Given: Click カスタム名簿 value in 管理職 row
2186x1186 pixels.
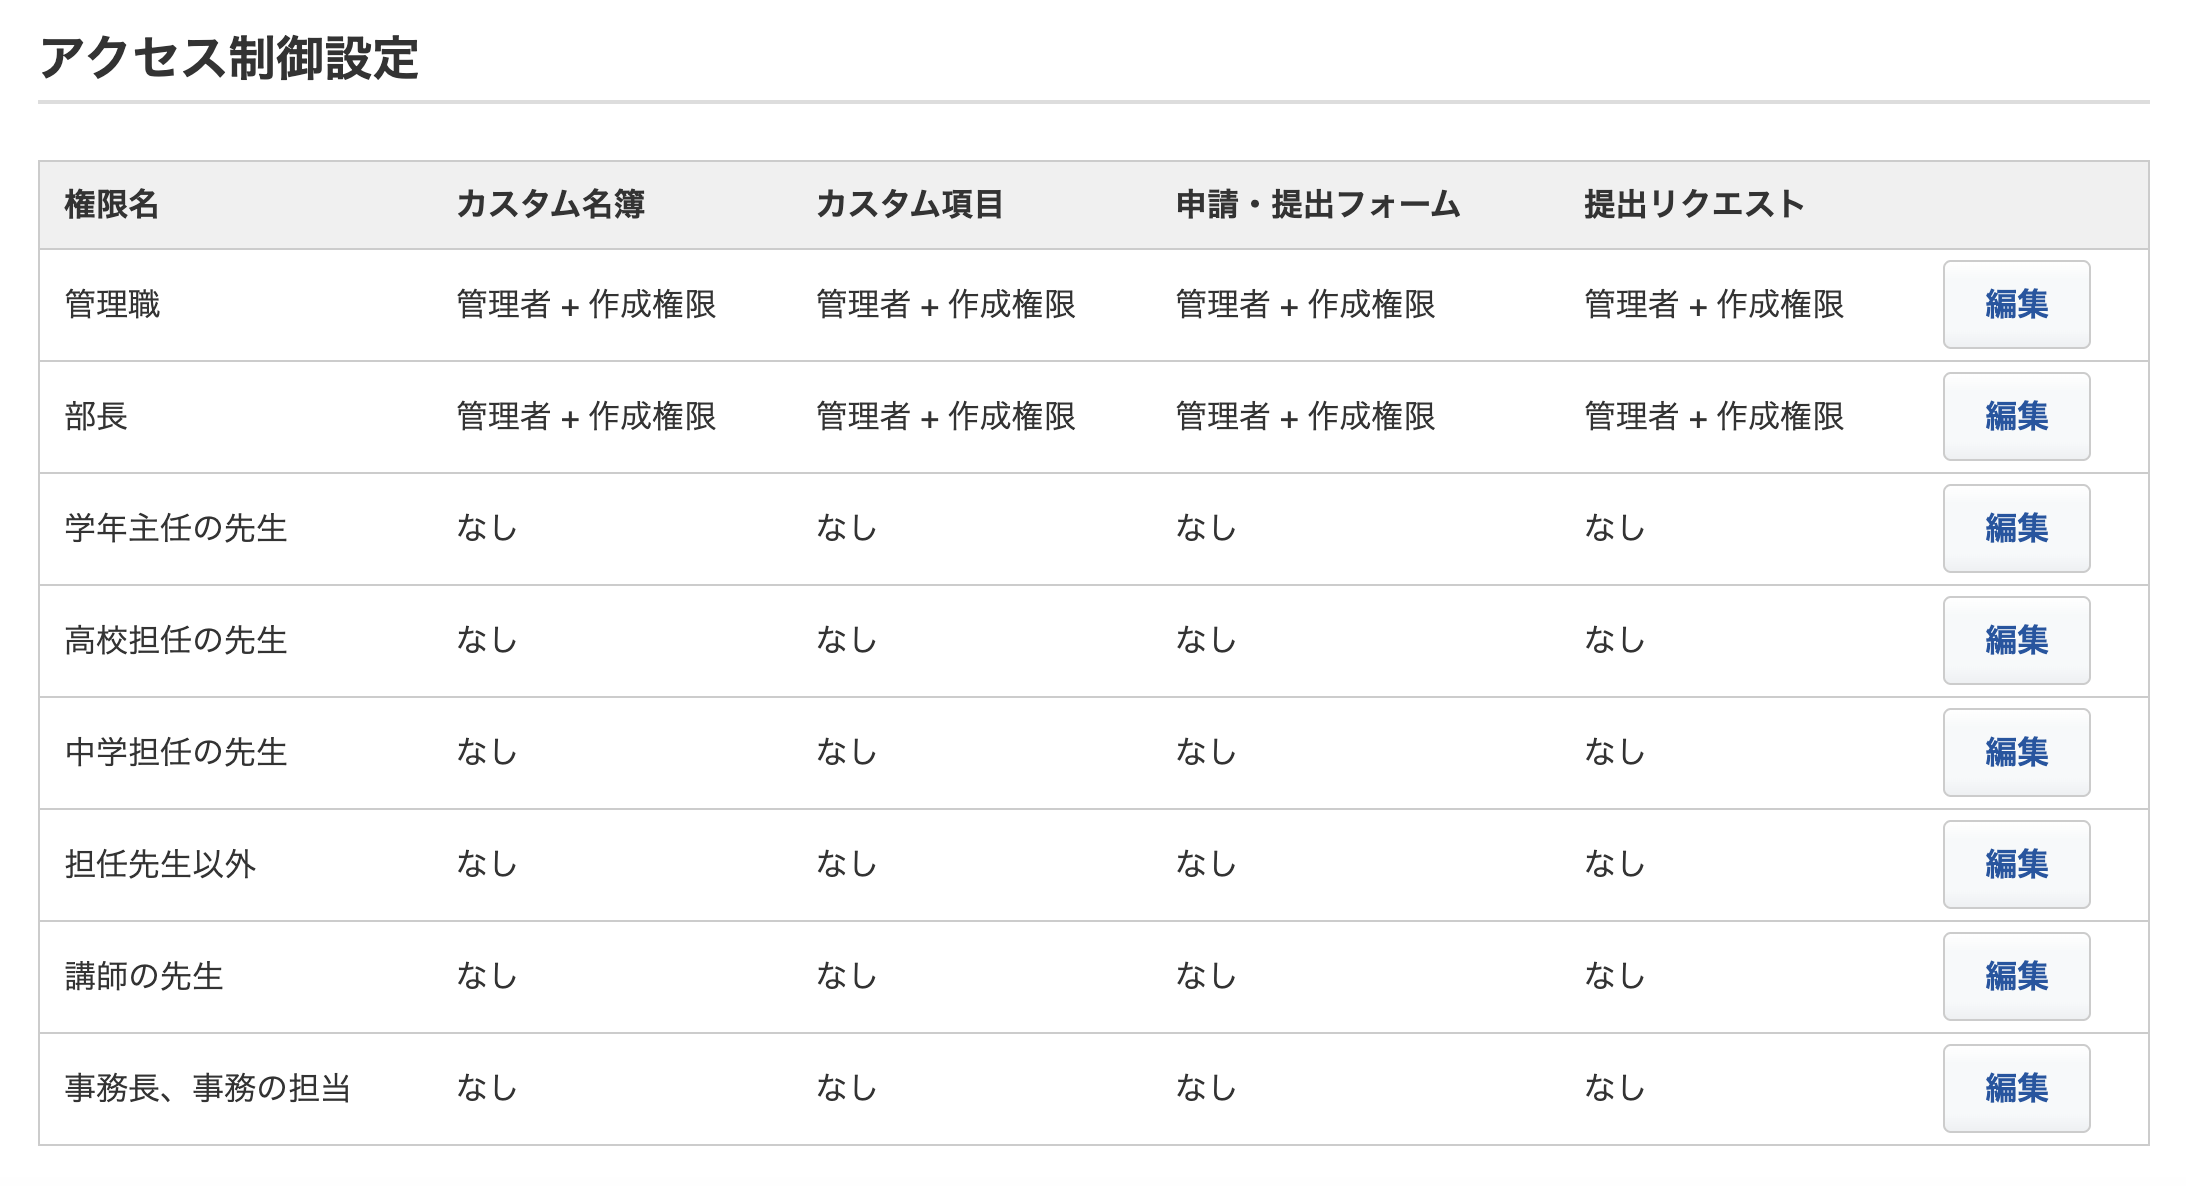Looking at the screenshot, I should [x=586, y=305].
